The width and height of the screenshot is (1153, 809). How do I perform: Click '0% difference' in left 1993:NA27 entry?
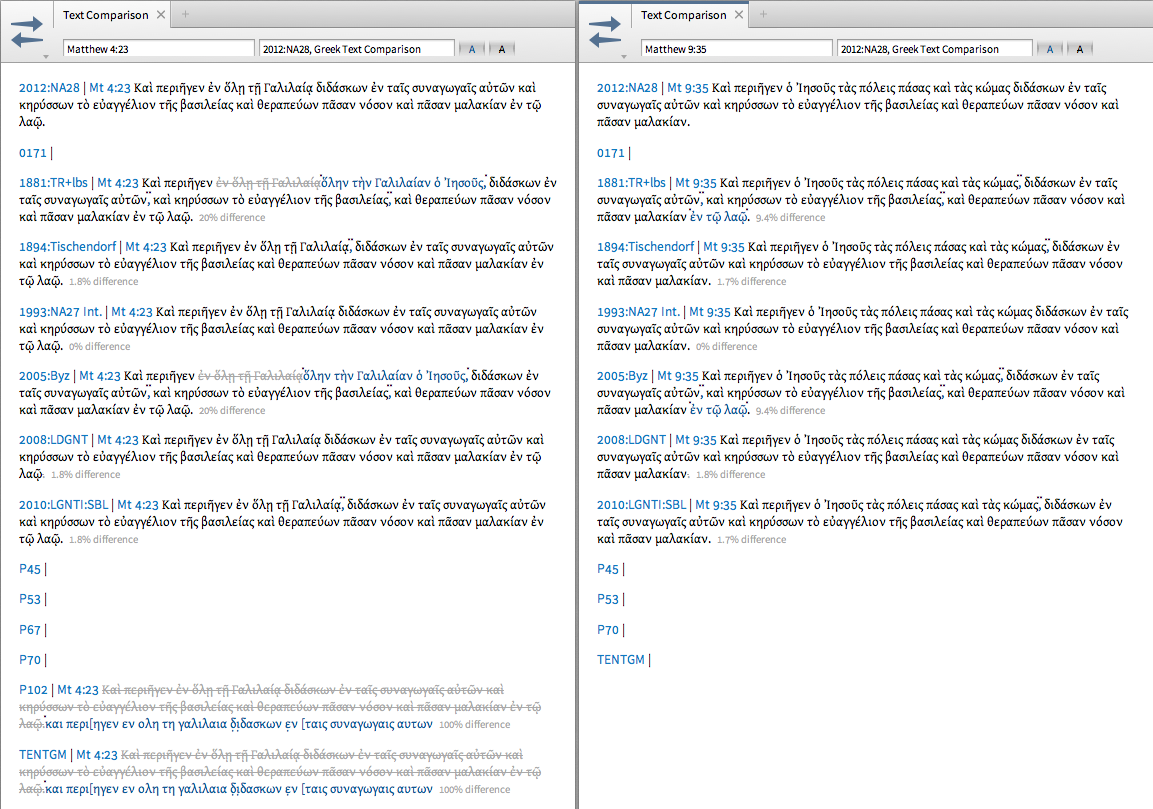99,346
